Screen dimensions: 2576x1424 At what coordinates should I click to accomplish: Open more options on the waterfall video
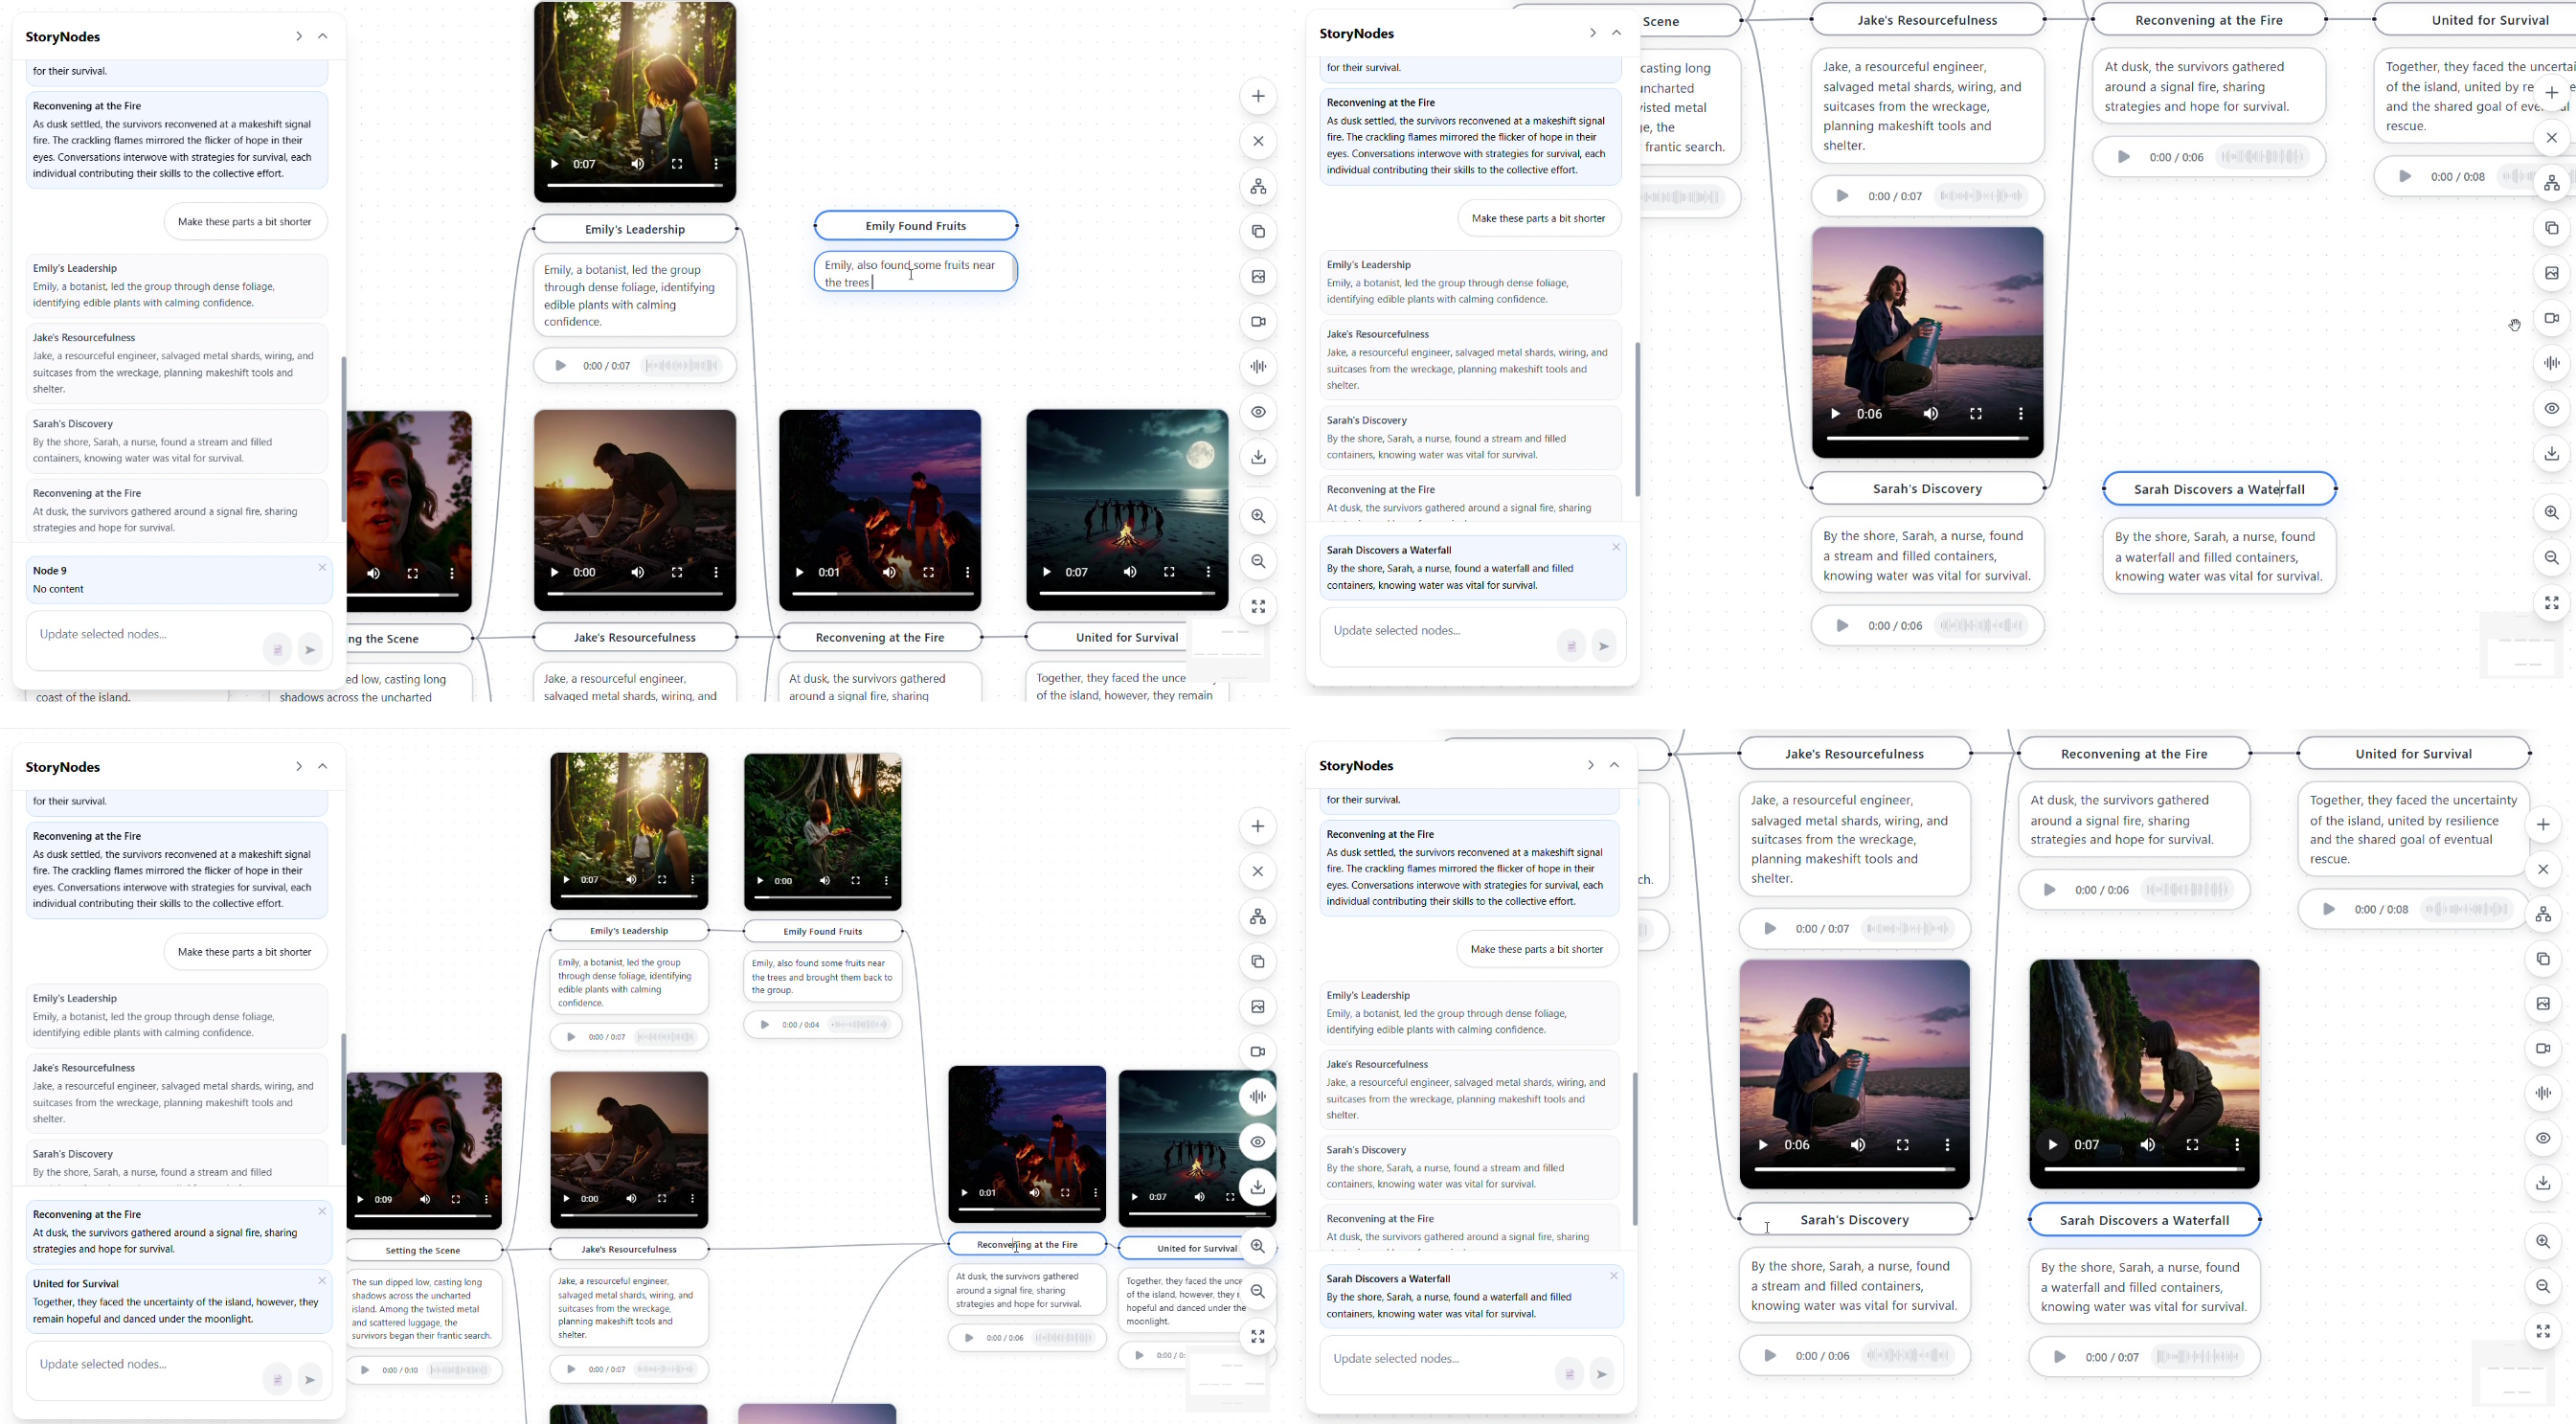[2237, 1145]
